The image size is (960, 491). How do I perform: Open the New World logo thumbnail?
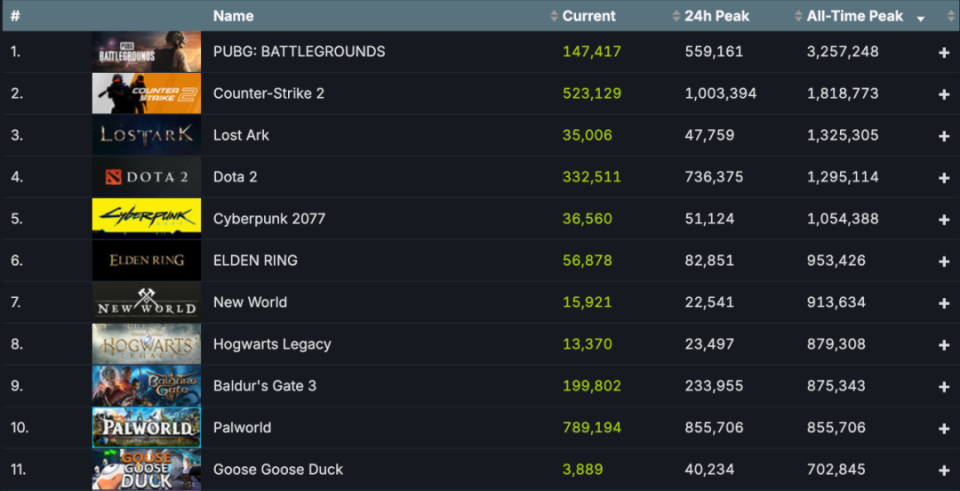click(x=146, y=302)
